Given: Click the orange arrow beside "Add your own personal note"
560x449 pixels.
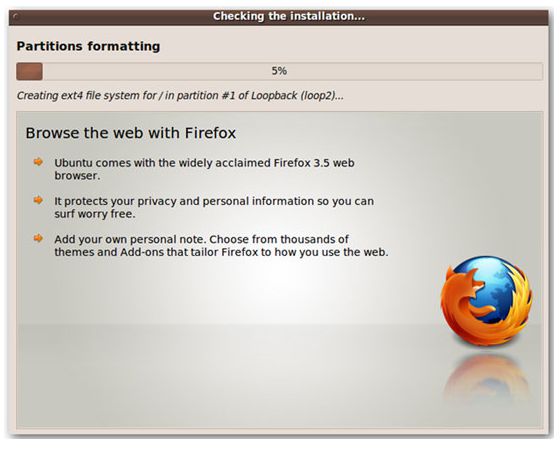Looking at the screenshot, I should pyautogui.click(x=38, y=238).
